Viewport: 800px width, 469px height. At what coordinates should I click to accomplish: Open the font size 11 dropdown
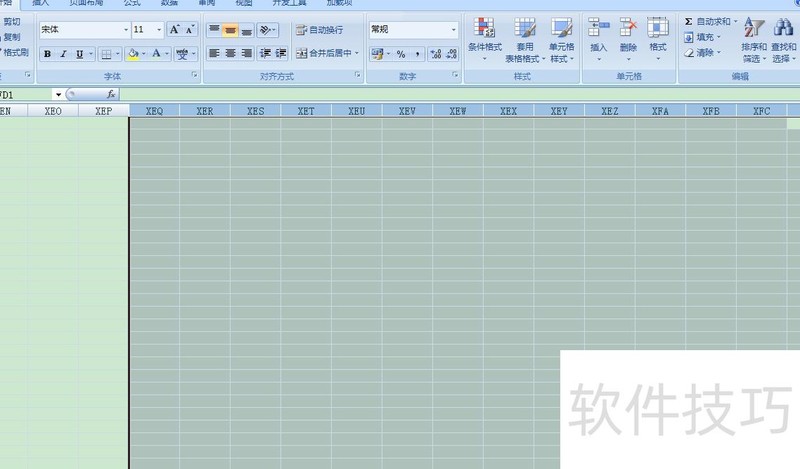click(159, 30)
